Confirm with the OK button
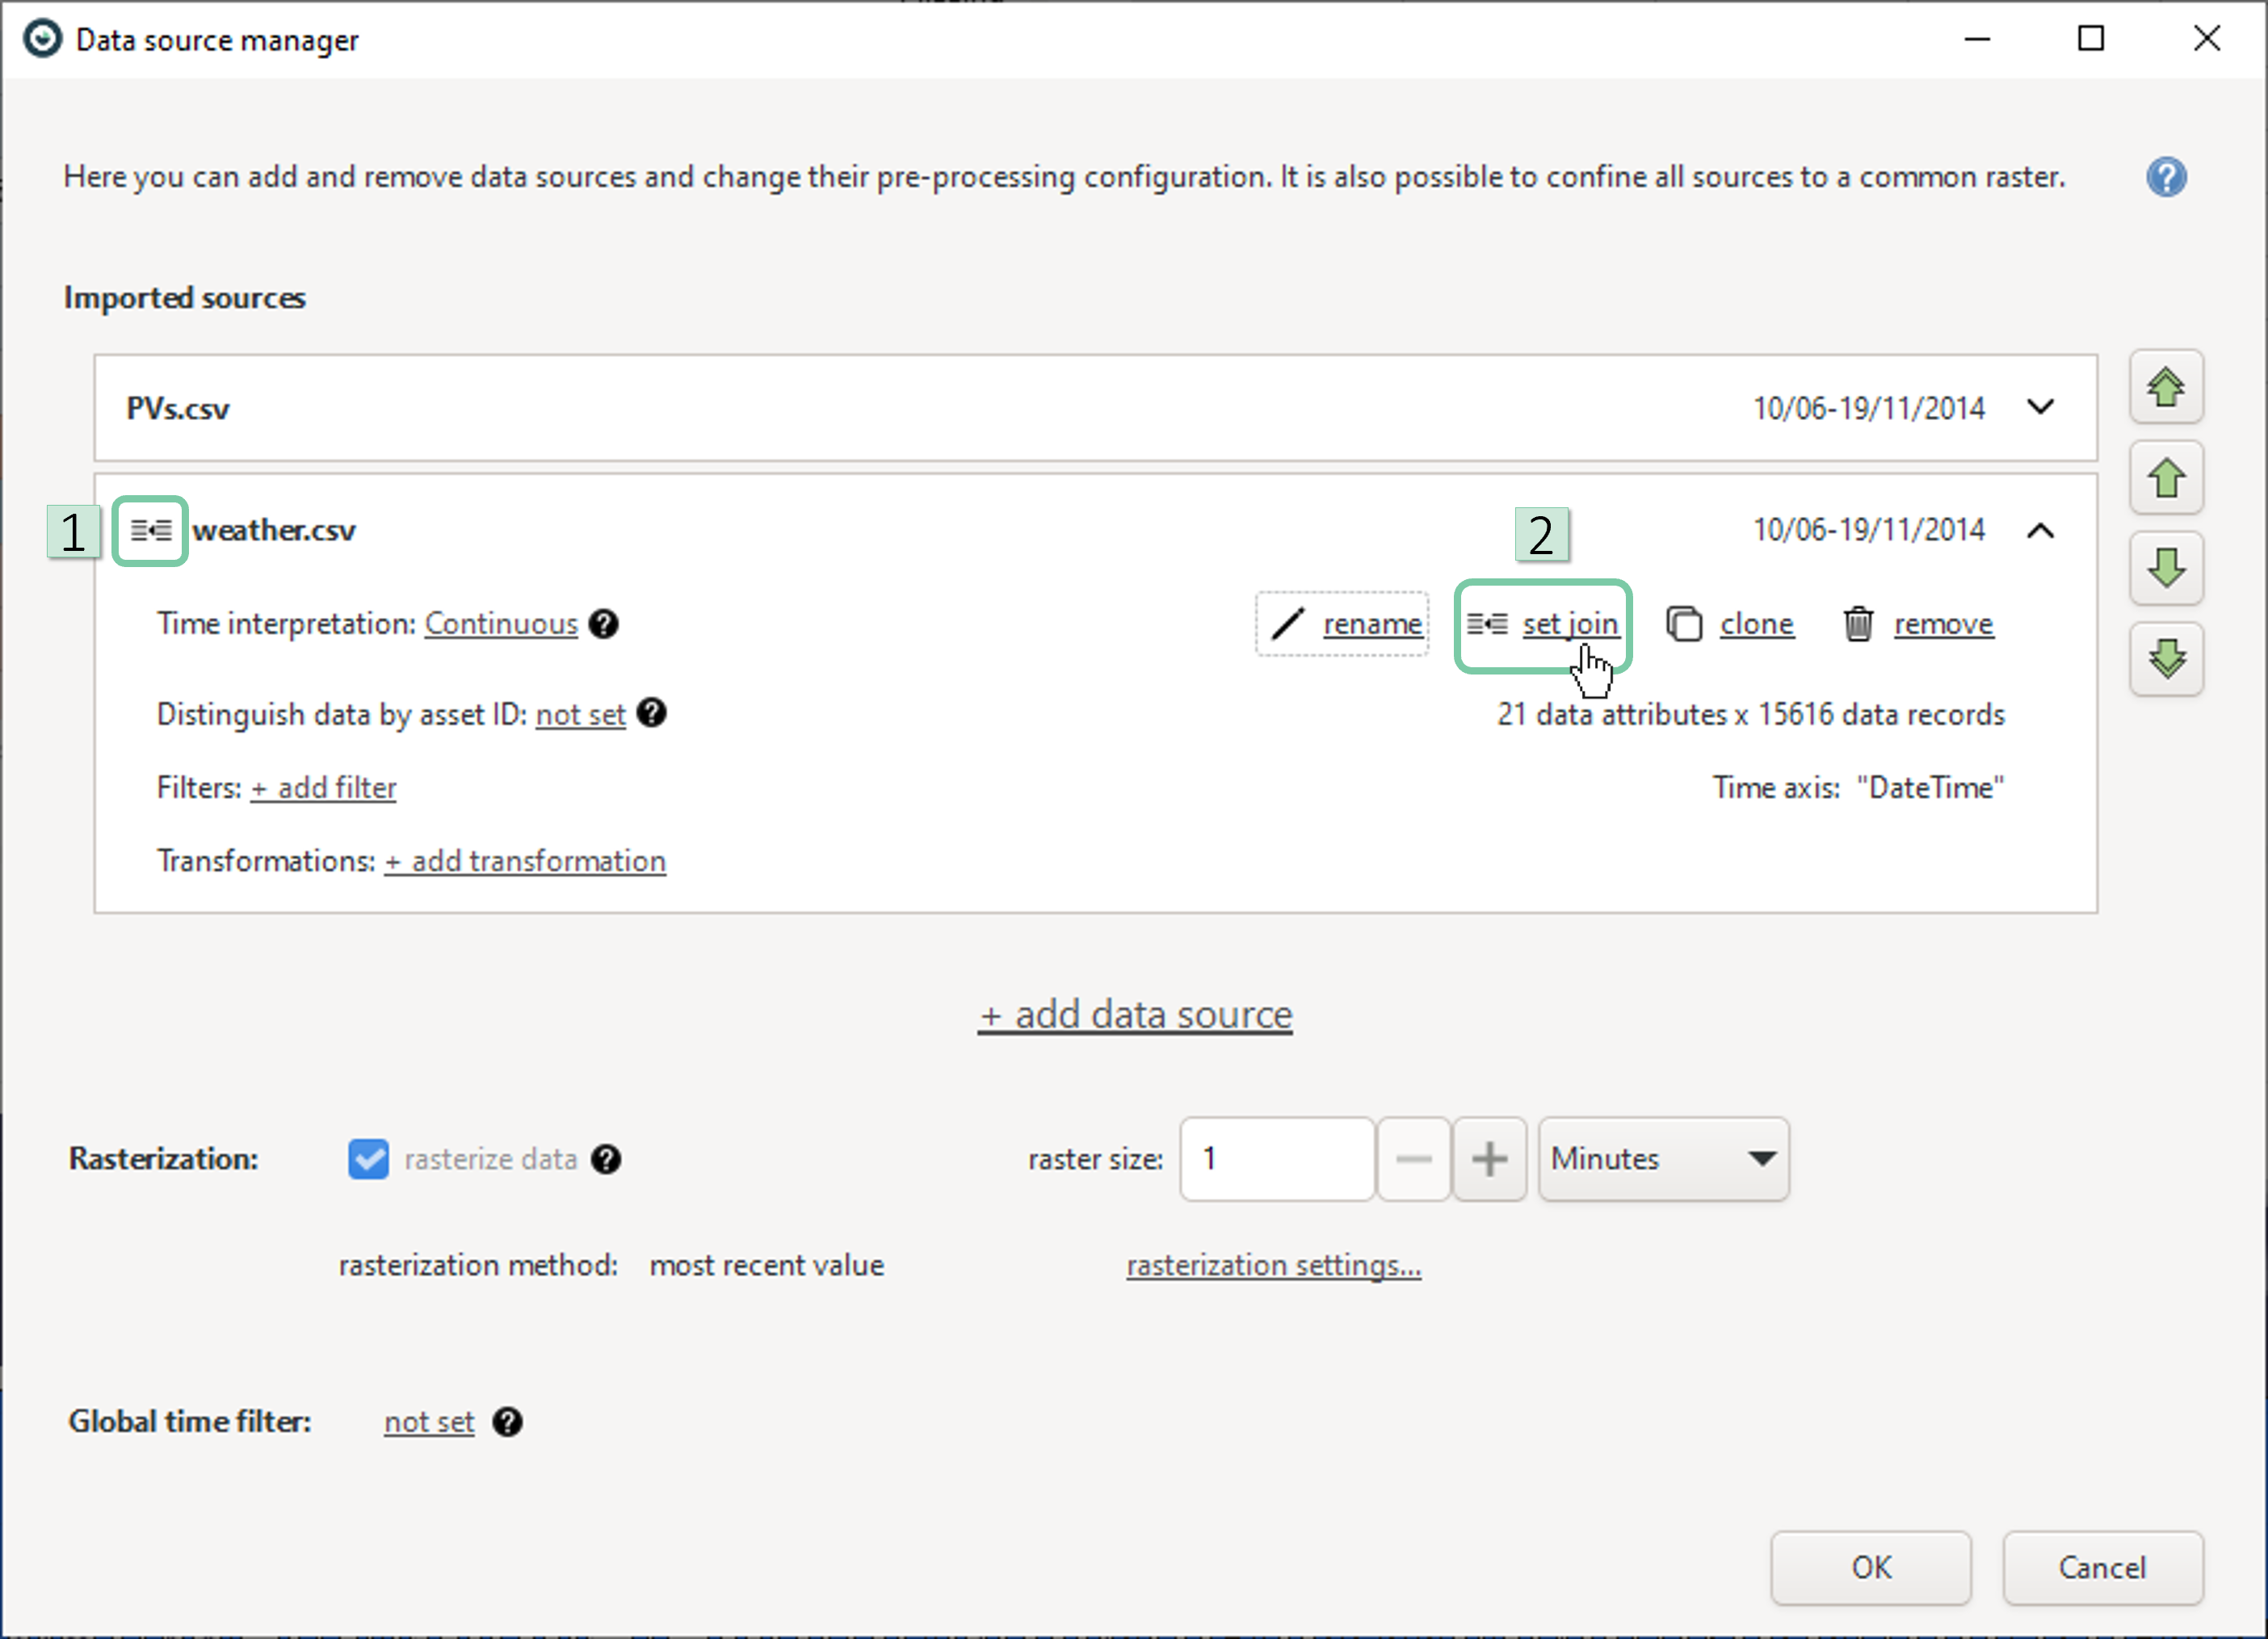 [x=1871, y=1567]
